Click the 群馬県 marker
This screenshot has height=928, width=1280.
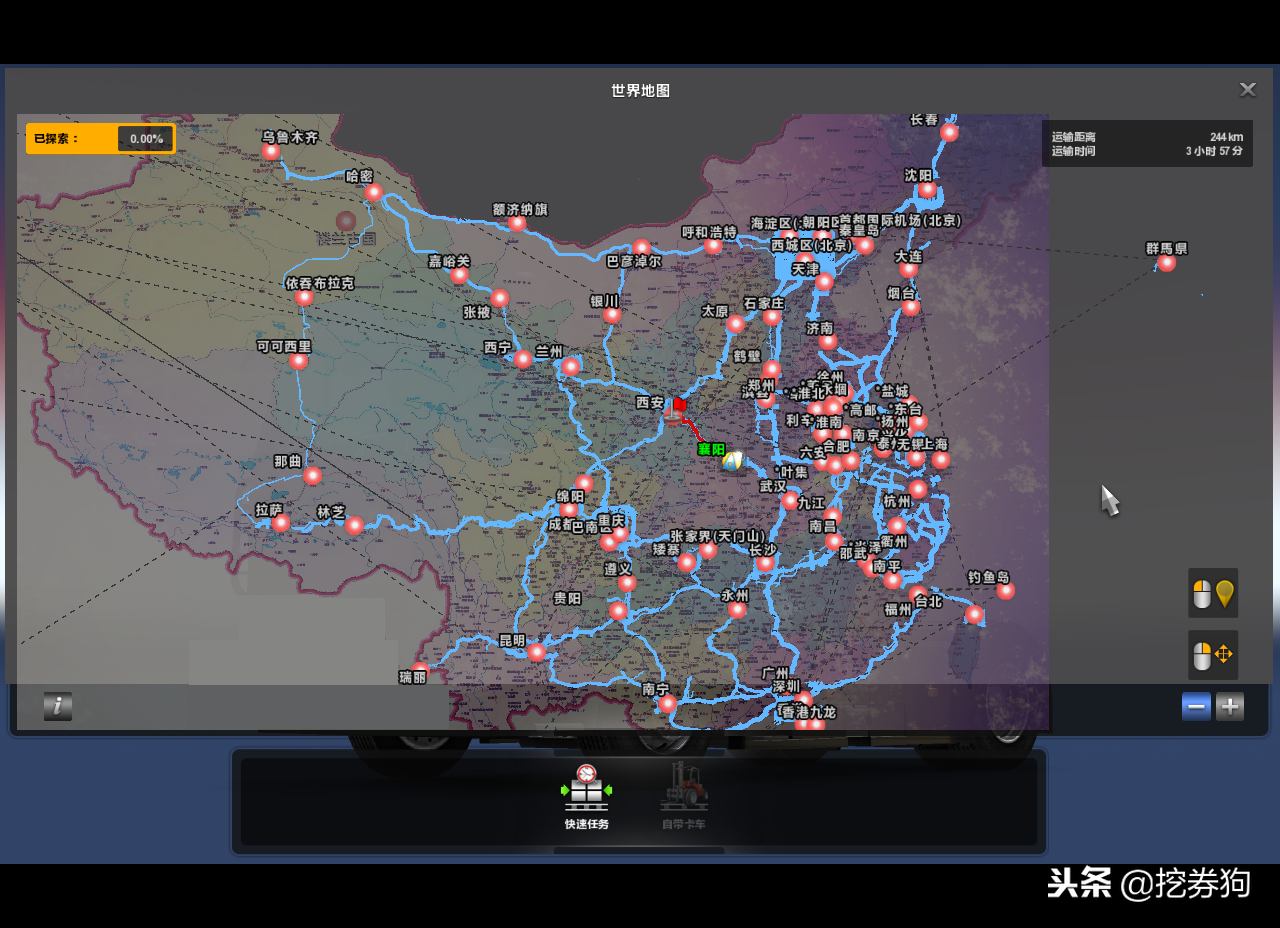[x=1166, y=263]
